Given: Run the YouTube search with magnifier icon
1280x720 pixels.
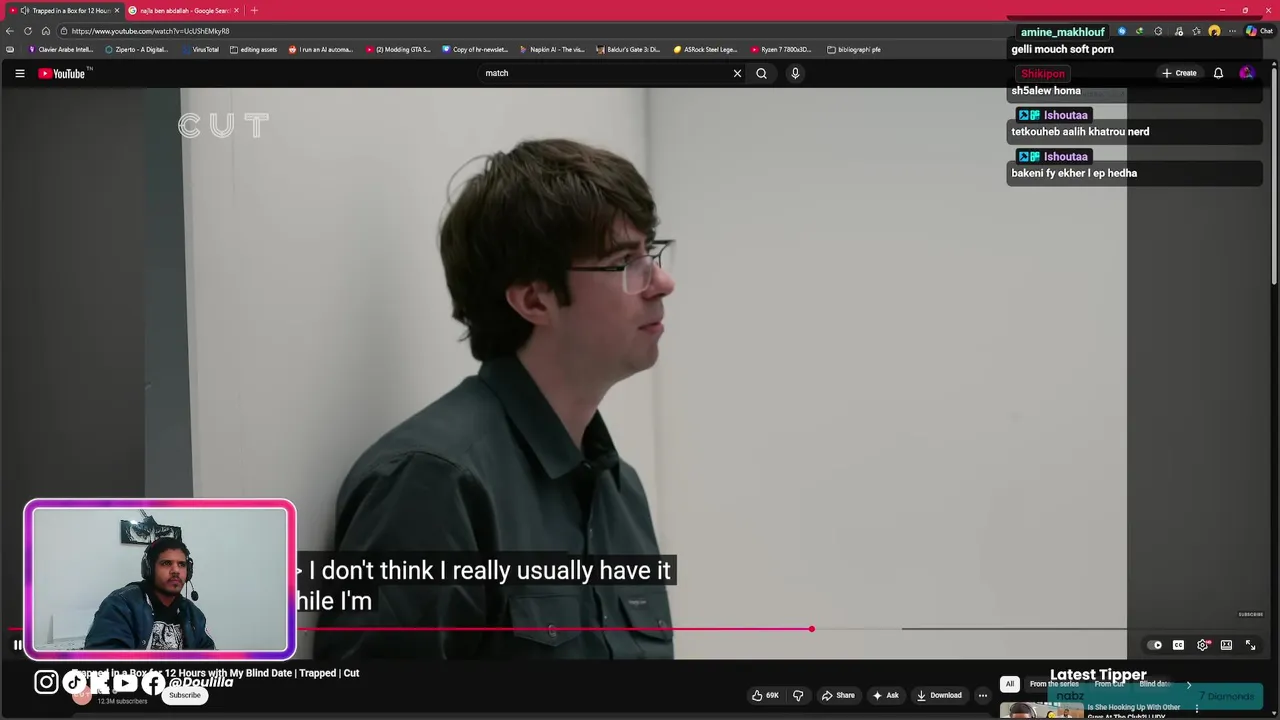Looking at the screenshot, I should pyautogui.click(x=761, y=73).
